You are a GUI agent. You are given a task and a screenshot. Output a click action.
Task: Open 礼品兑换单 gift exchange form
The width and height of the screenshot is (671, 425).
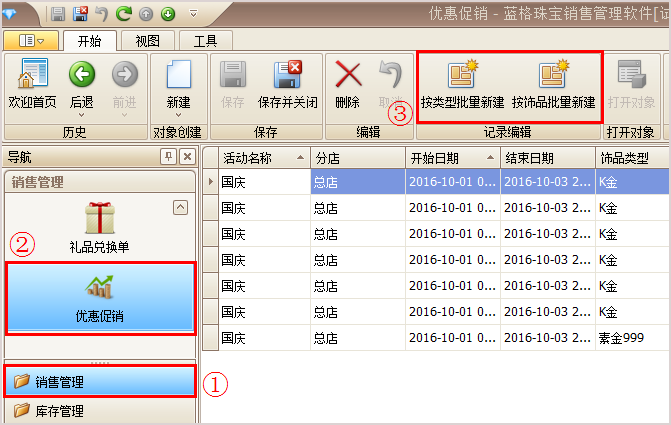(x=99, y=227)
